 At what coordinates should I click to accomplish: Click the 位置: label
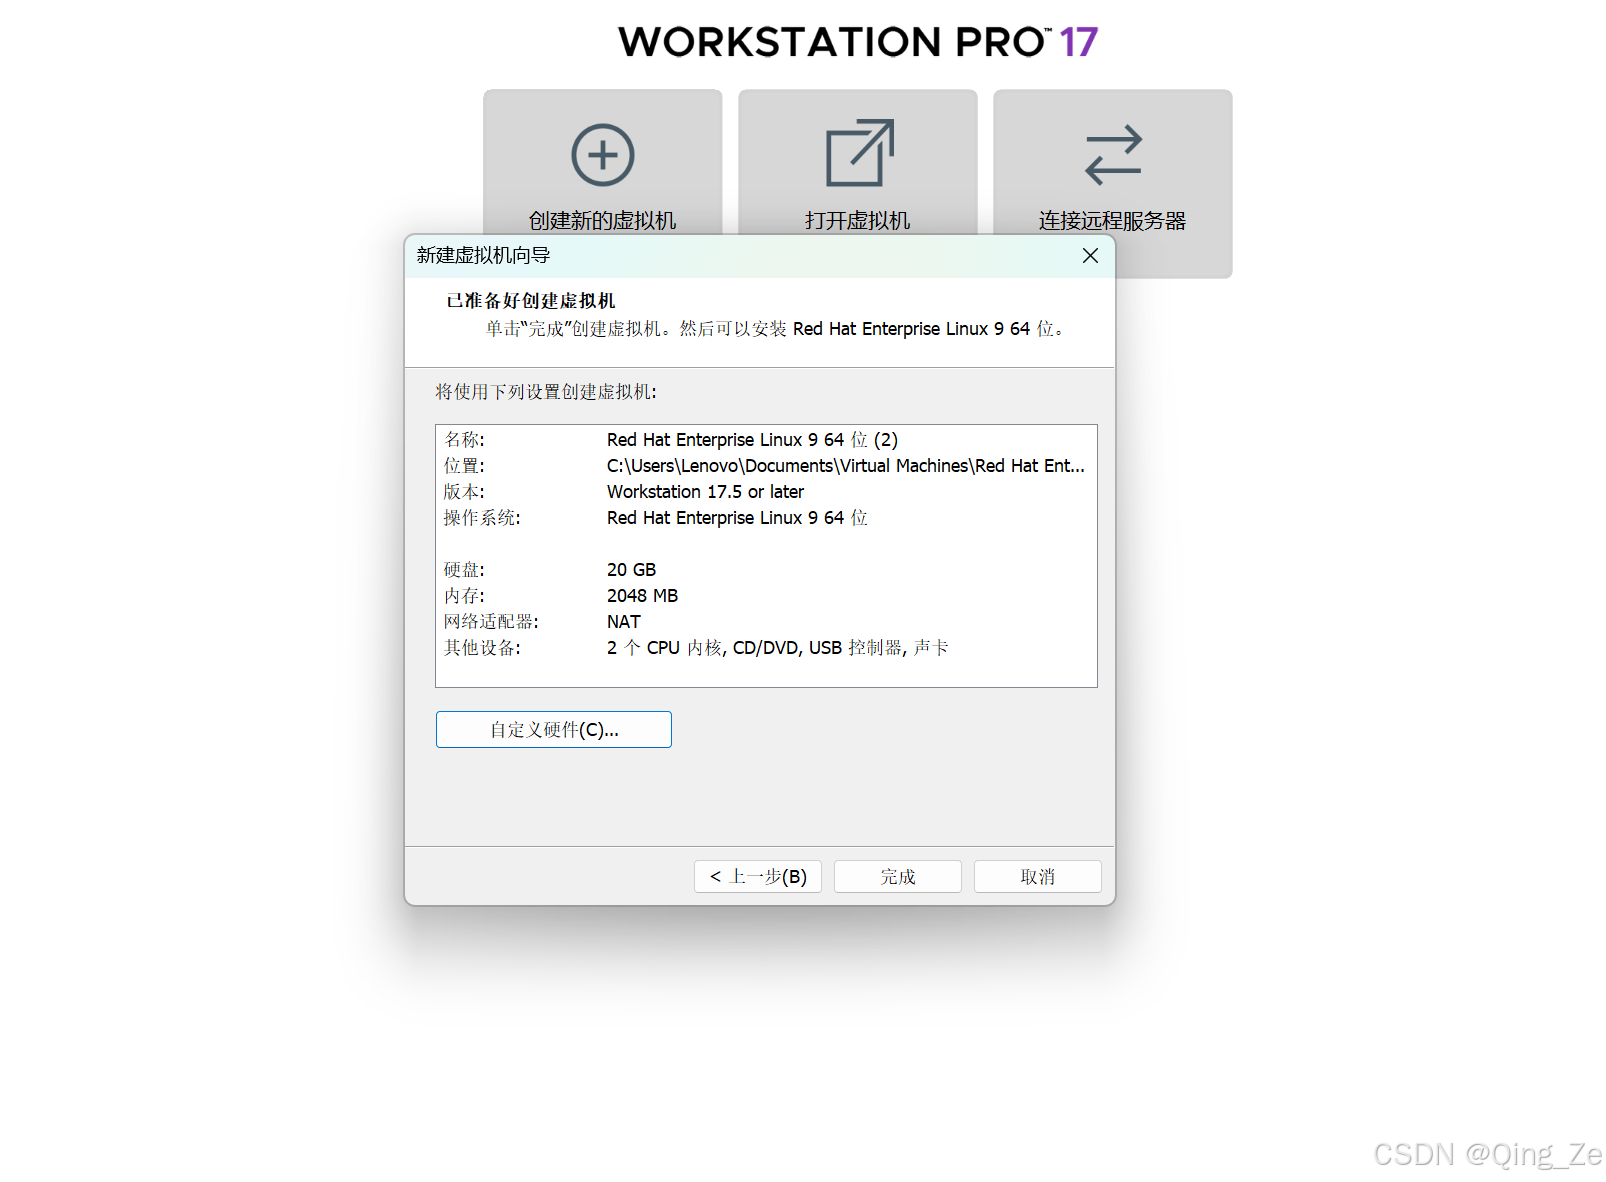coord(464,466)
